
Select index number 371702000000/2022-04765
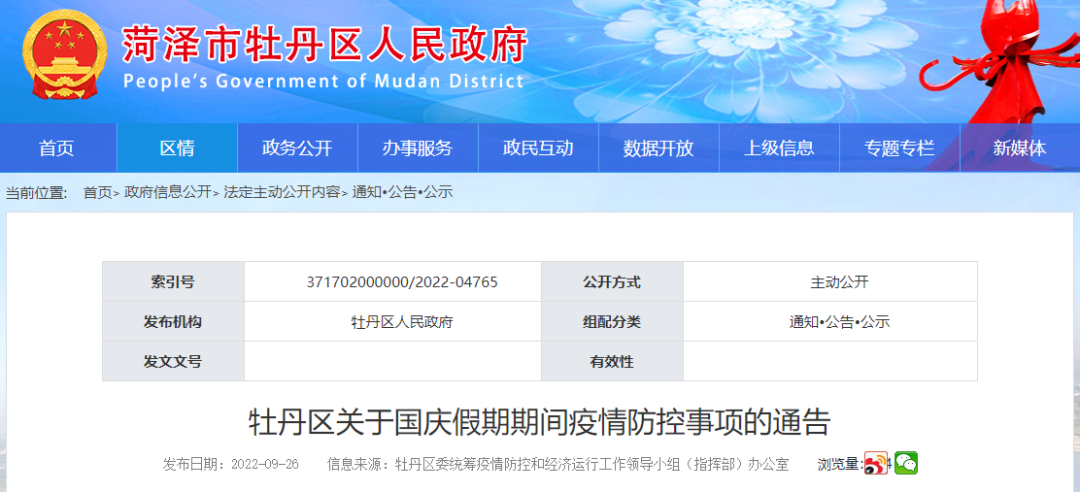point(402,282)
